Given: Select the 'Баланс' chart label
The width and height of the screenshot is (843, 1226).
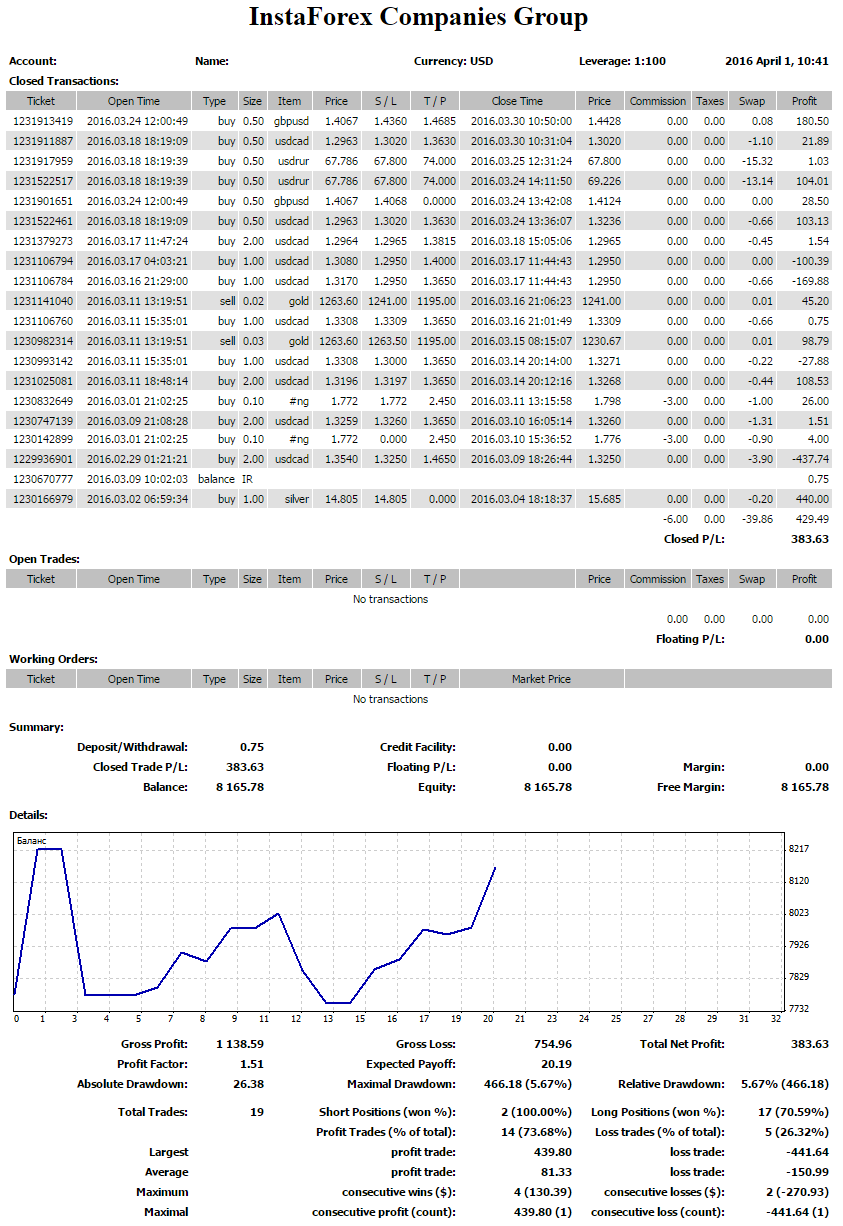Looking at the screenshot, I should click(x=32, y=842).
